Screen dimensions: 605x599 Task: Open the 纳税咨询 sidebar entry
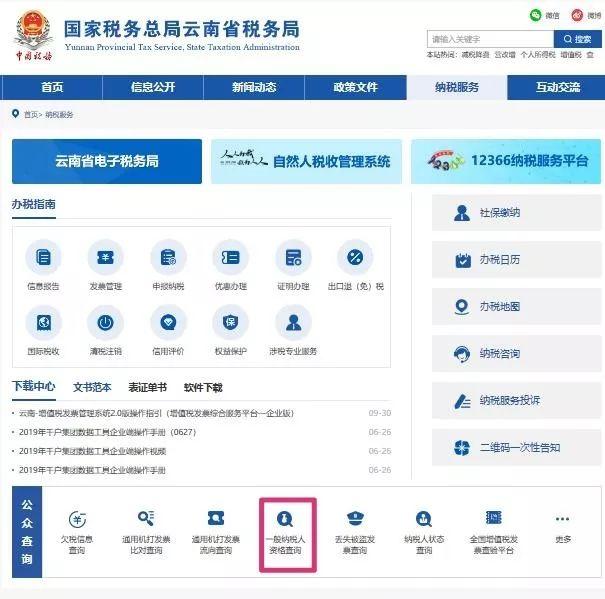(x=516, y=354)
